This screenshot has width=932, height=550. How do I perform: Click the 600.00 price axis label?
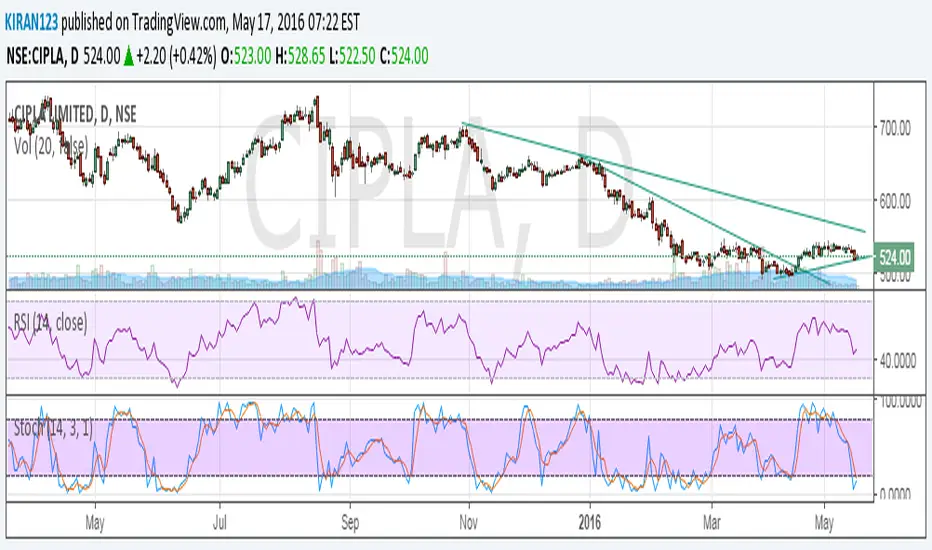pos(895,201)
